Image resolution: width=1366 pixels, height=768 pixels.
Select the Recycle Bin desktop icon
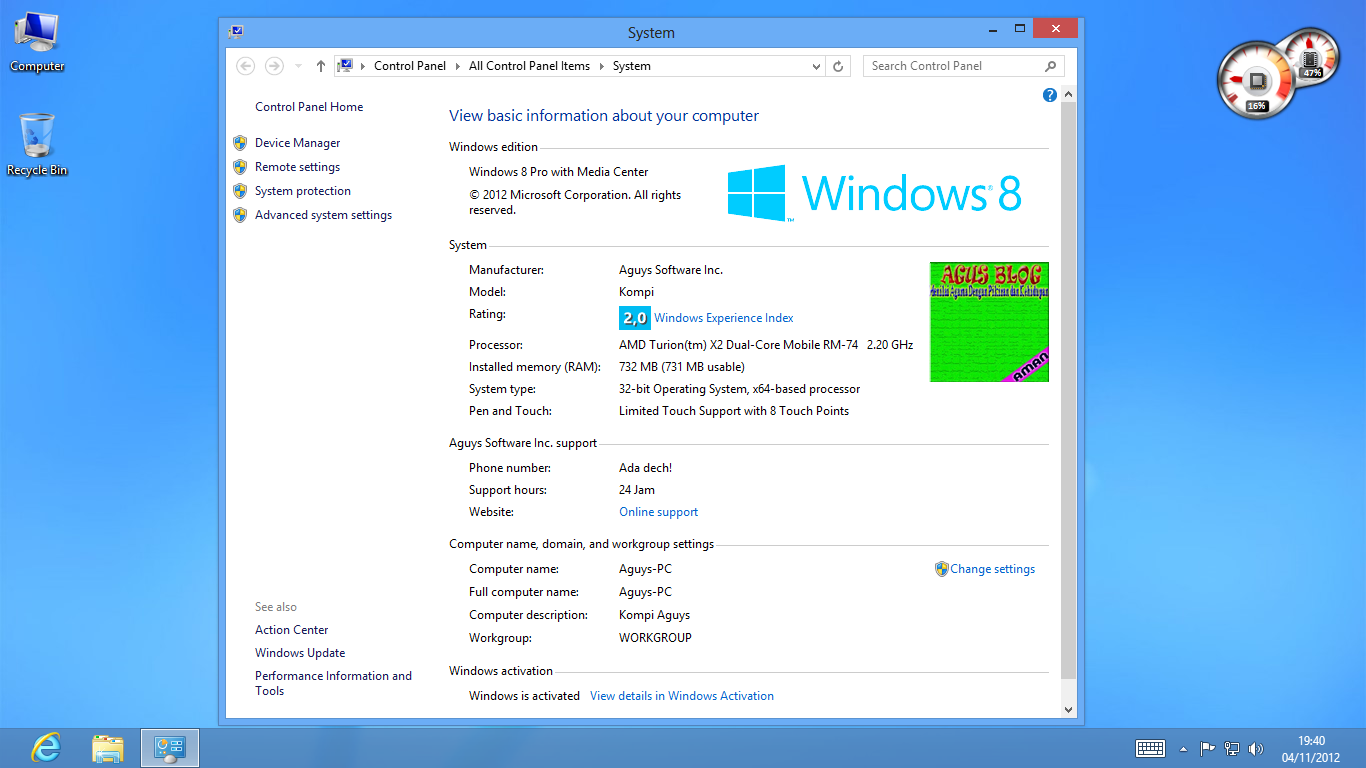(37, 145)
